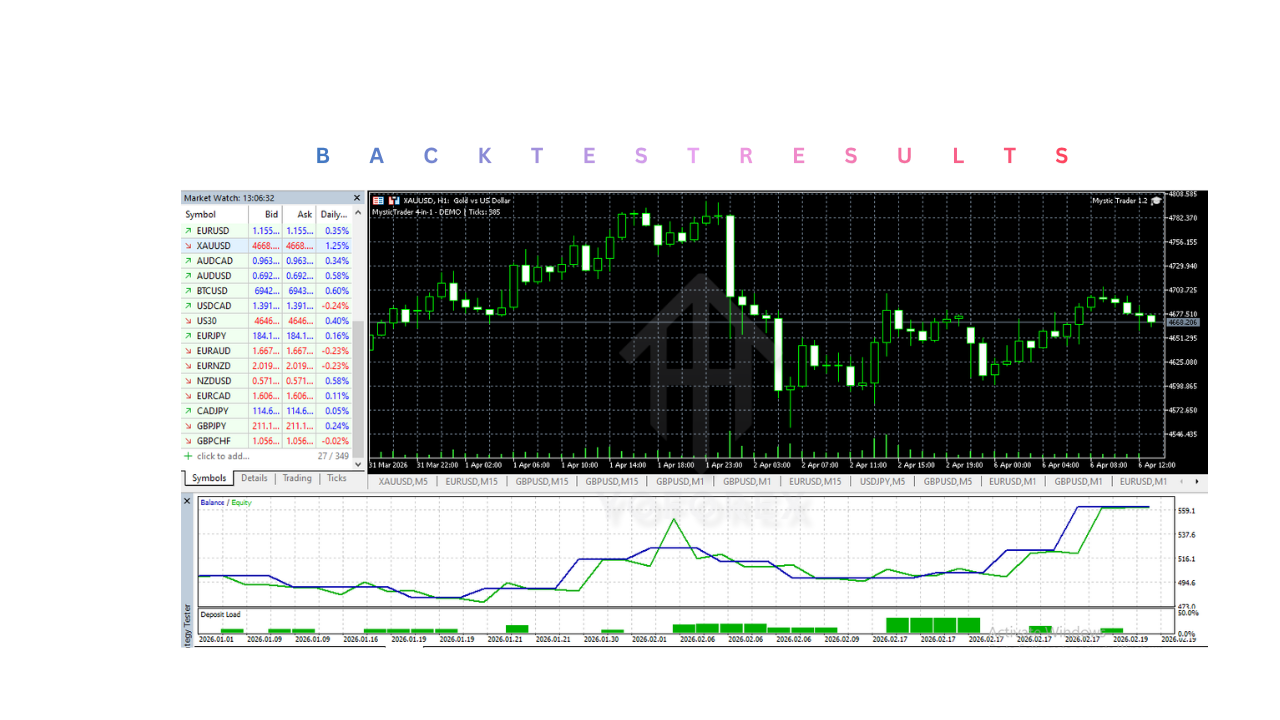
Task: Switch to the Trading tab in Market Watch
Action: (297, 478)
